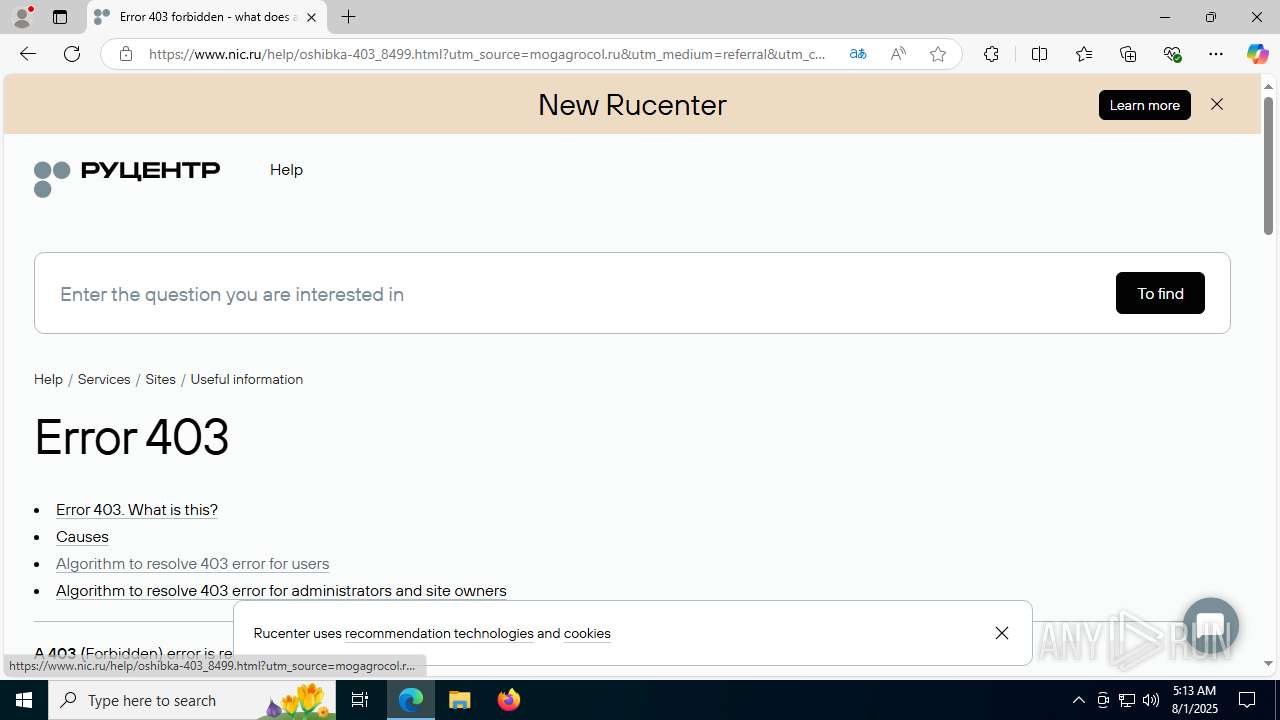Jump to Causes section

[x=82, y=536]
